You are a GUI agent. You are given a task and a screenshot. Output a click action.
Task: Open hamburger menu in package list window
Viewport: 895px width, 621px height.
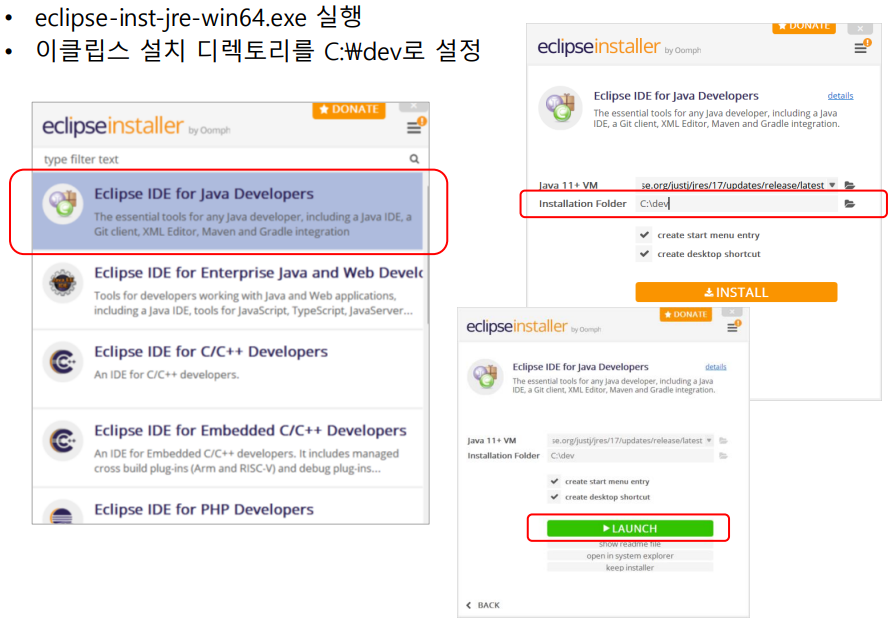[x=414, y=128]
